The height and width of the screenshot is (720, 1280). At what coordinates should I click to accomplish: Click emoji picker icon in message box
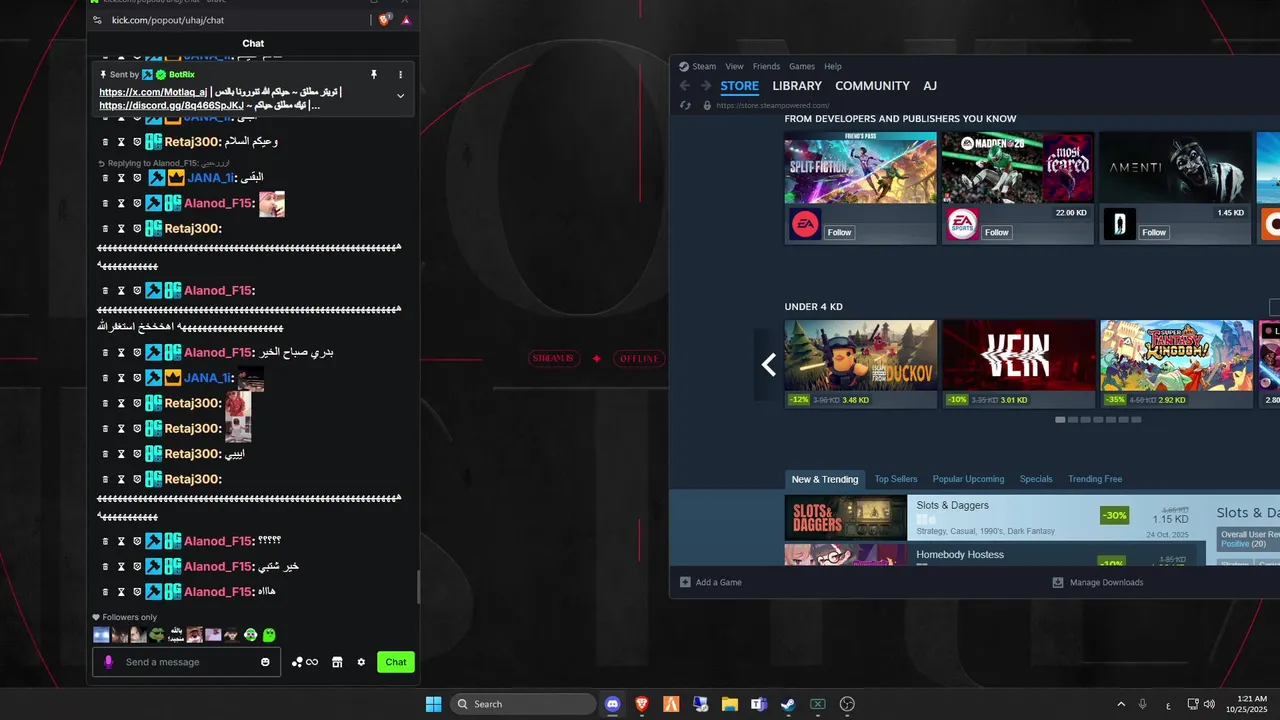click(265, 662)
